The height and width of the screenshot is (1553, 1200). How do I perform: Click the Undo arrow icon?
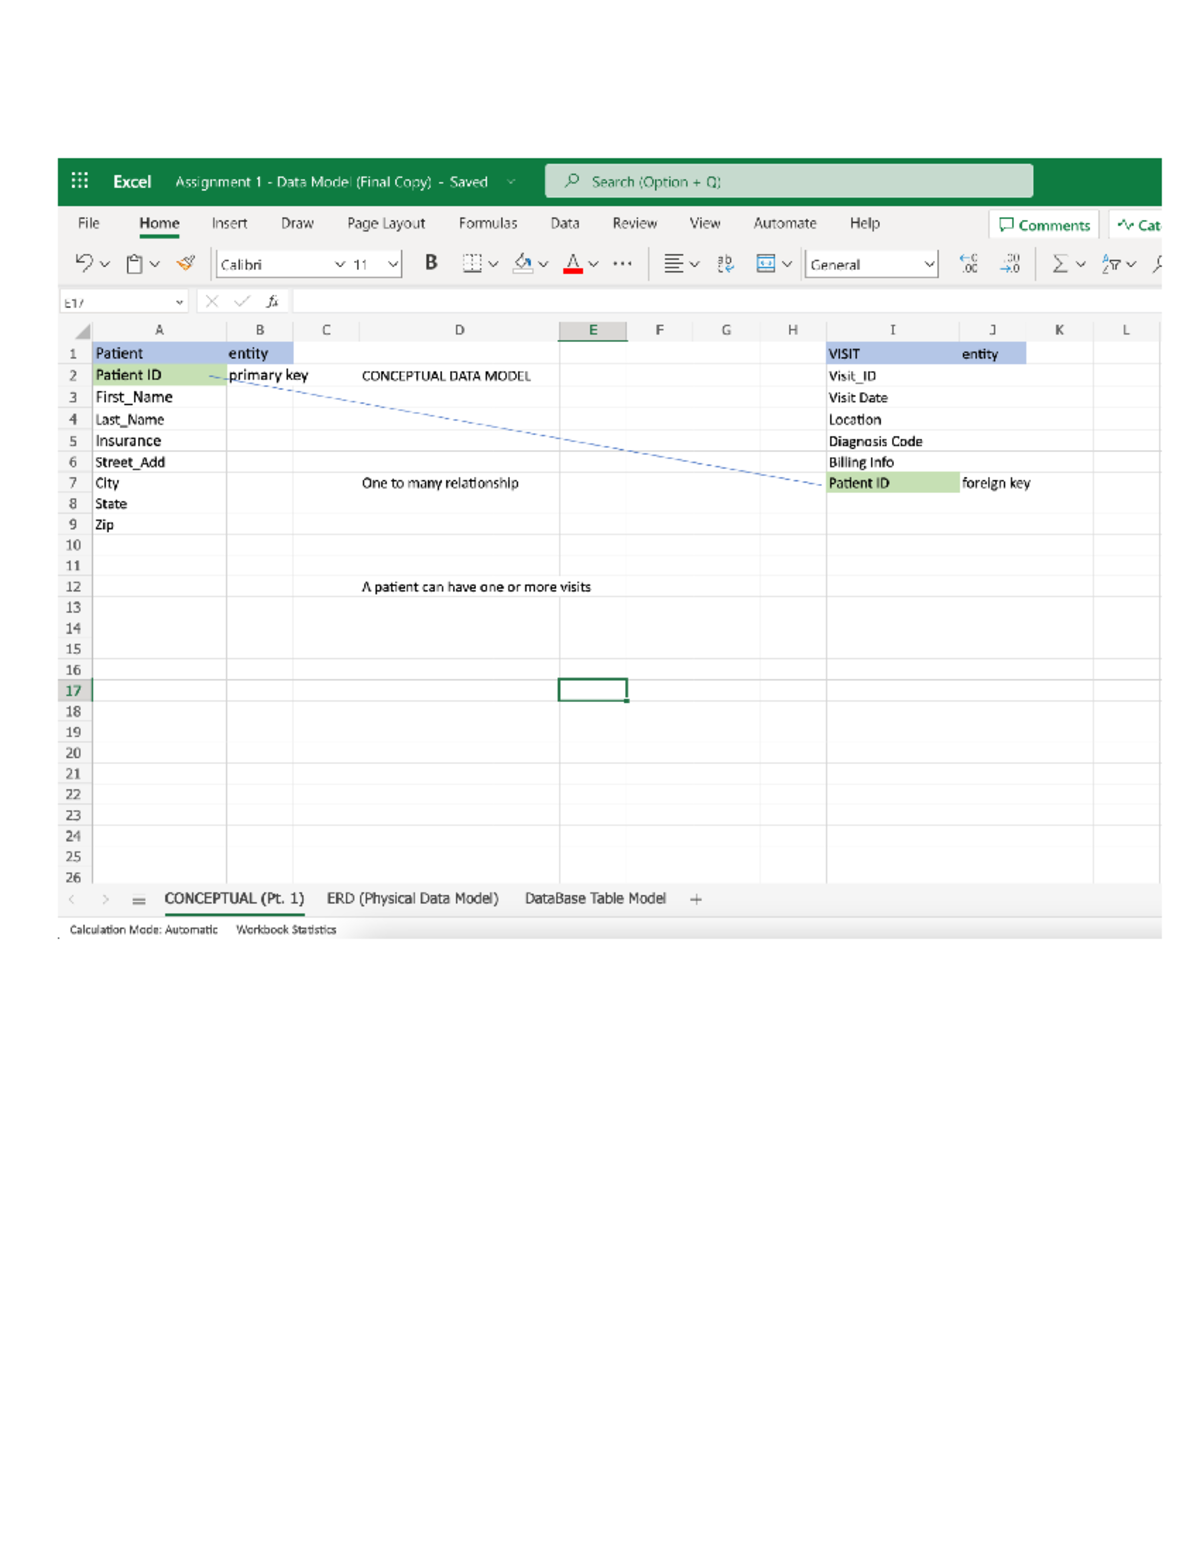click(84, 263)
